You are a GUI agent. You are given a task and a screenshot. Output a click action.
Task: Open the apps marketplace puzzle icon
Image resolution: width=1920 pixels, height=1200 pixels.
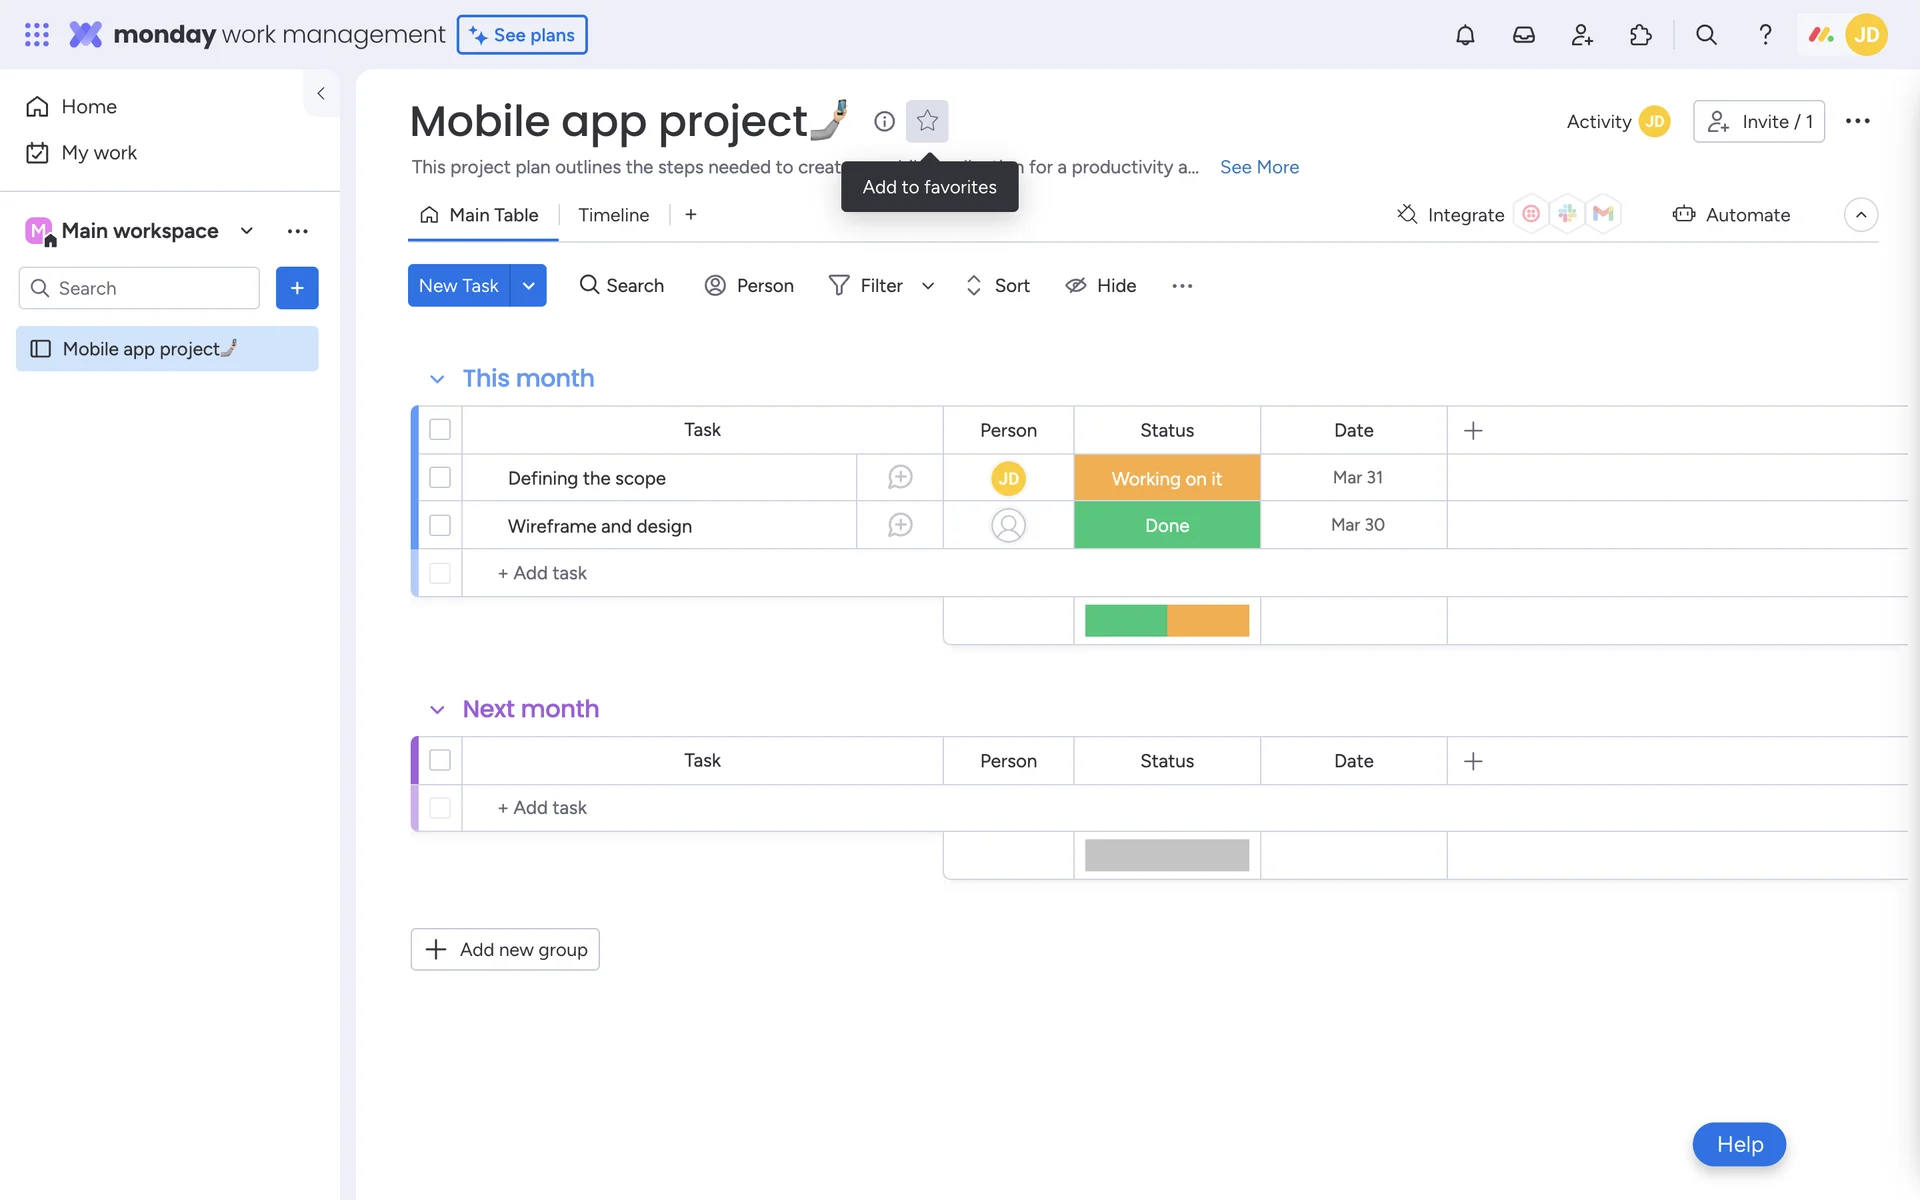point(1640,35)
